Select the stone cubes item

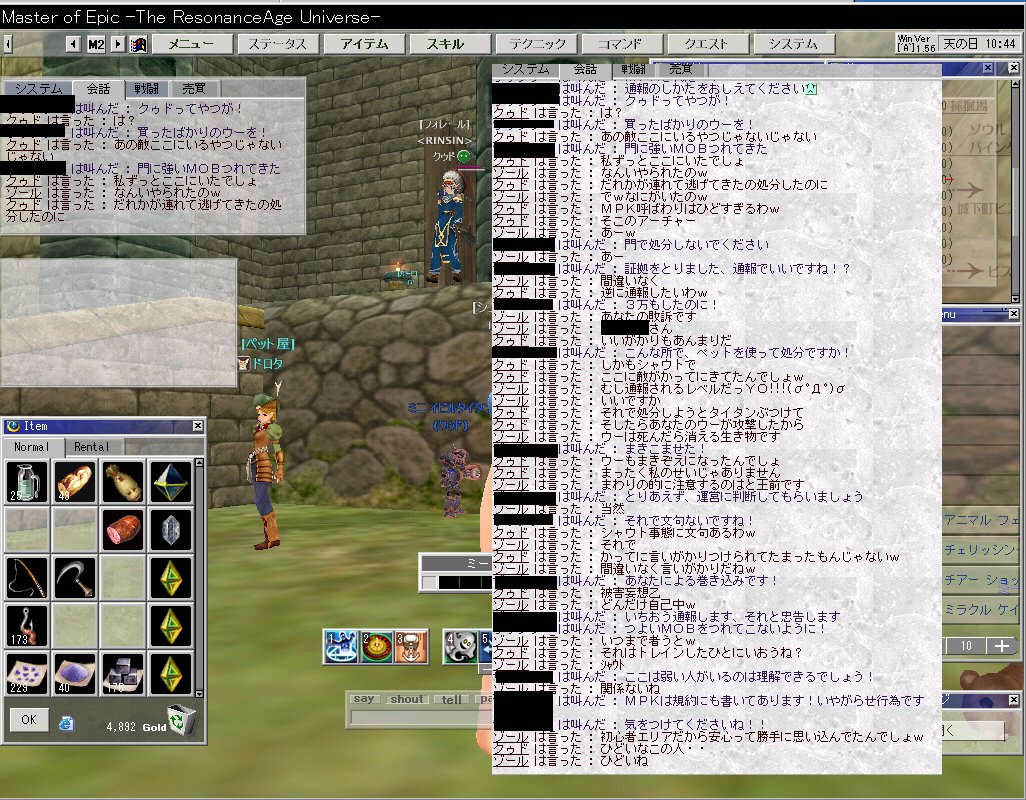click(122, 674)
